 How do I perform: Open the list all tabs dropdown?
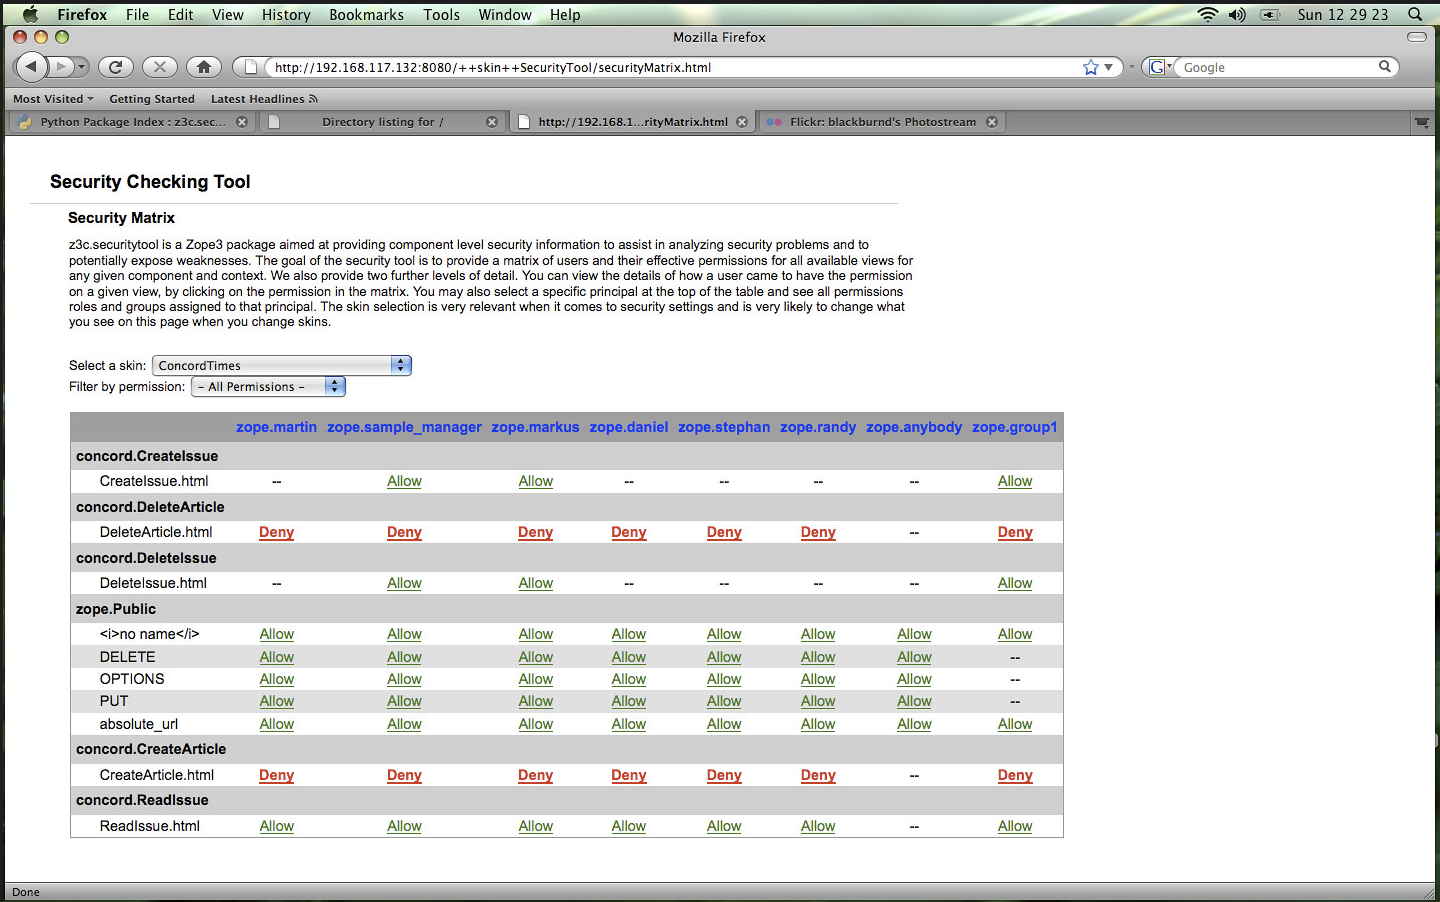click(1421, 122)
